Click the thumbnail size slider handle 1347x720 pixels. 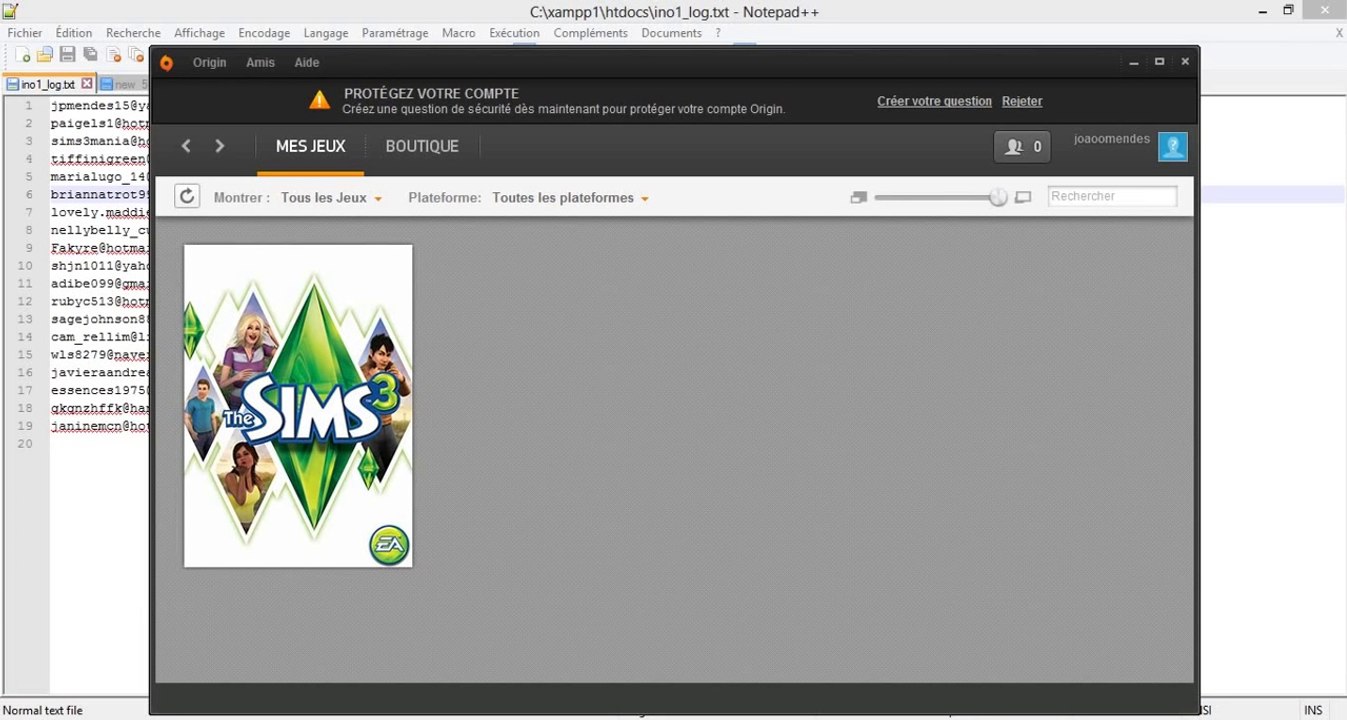[x=998, y=198]
